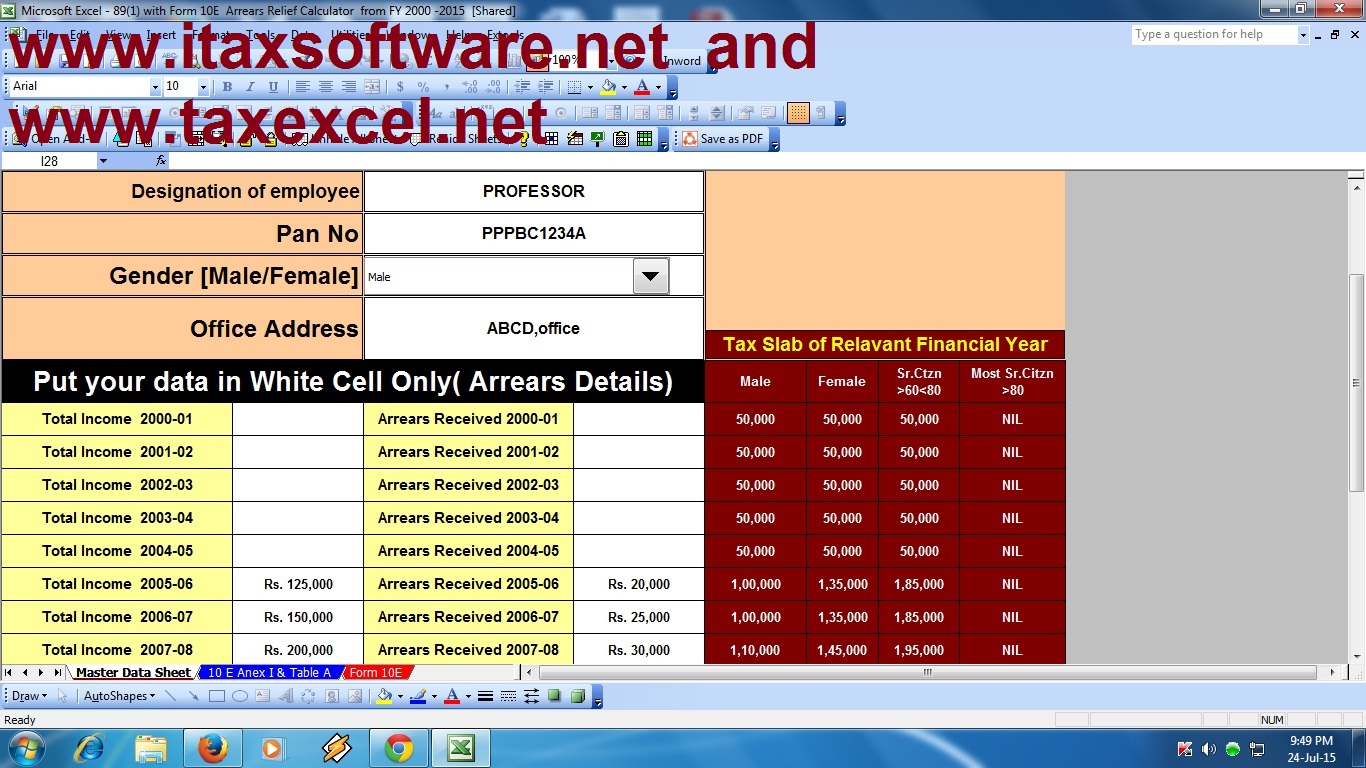Open Windows Explorer from the taskbar
Screen dimensions: 1366x768
[150, 748]
